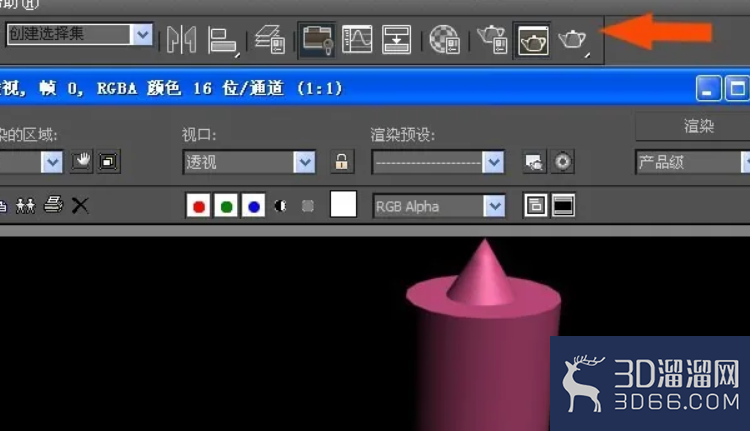
Task: Toggle the lock to viewport padlock
Action: (x=342, y=162)
